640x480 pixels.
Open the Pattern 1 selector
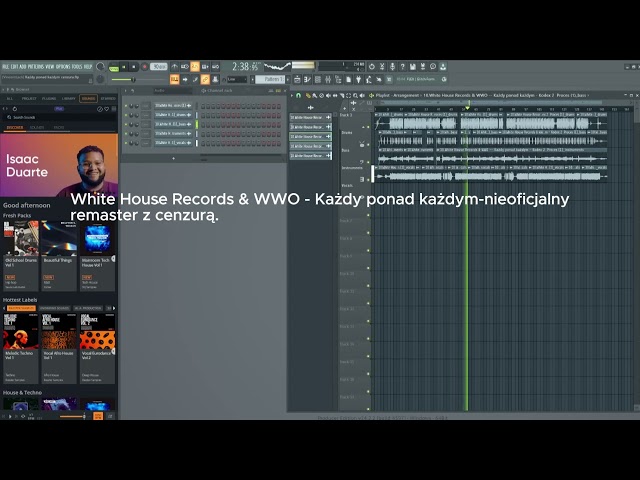click(270, 79)
